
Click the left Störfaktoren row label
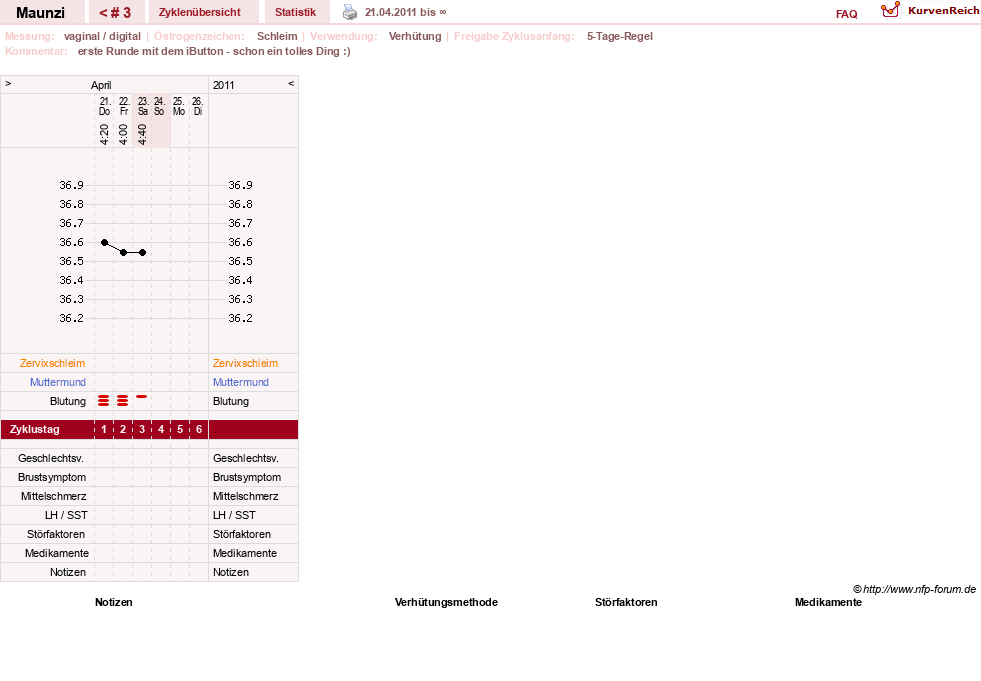(x=56, y=534)
